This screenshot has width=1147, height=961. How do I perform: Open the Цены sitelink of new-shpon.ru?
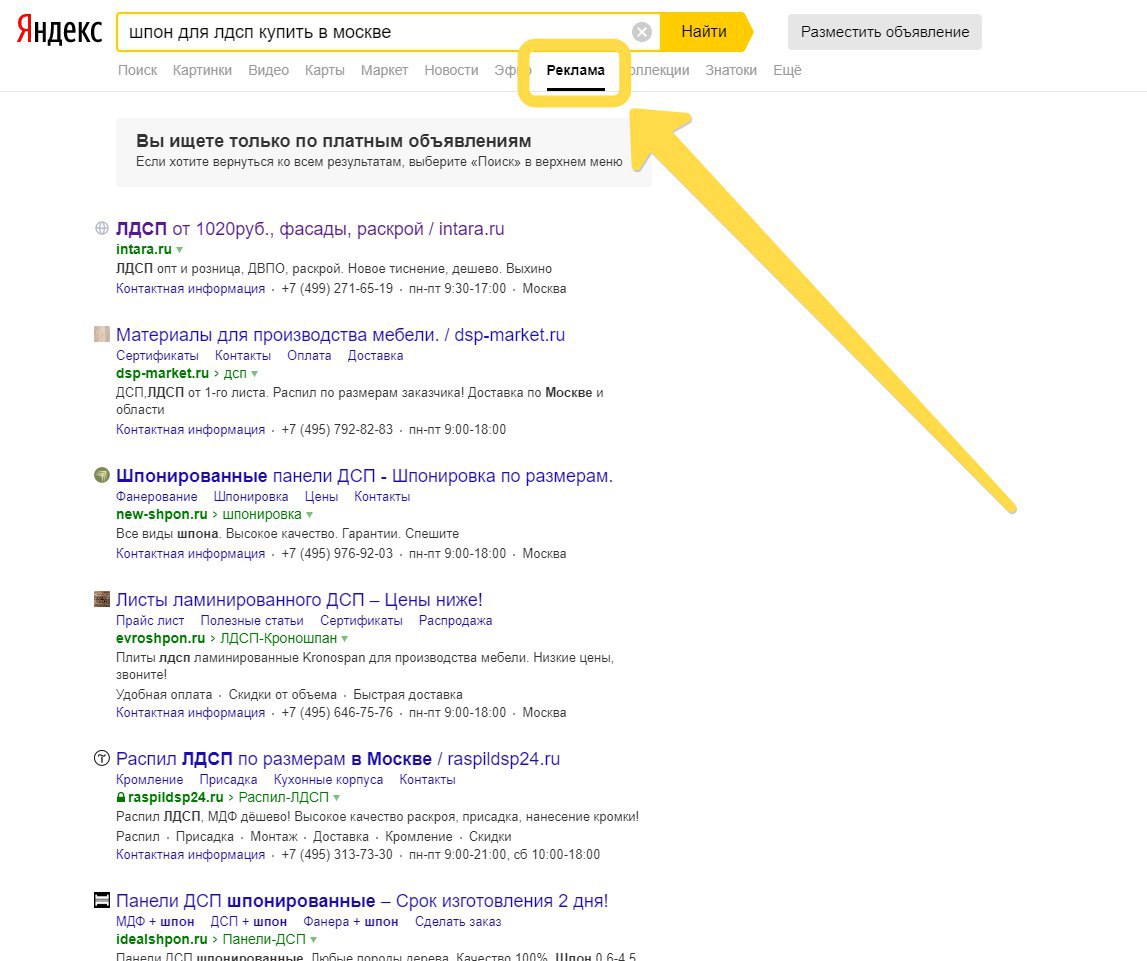[x=321, y=497]
